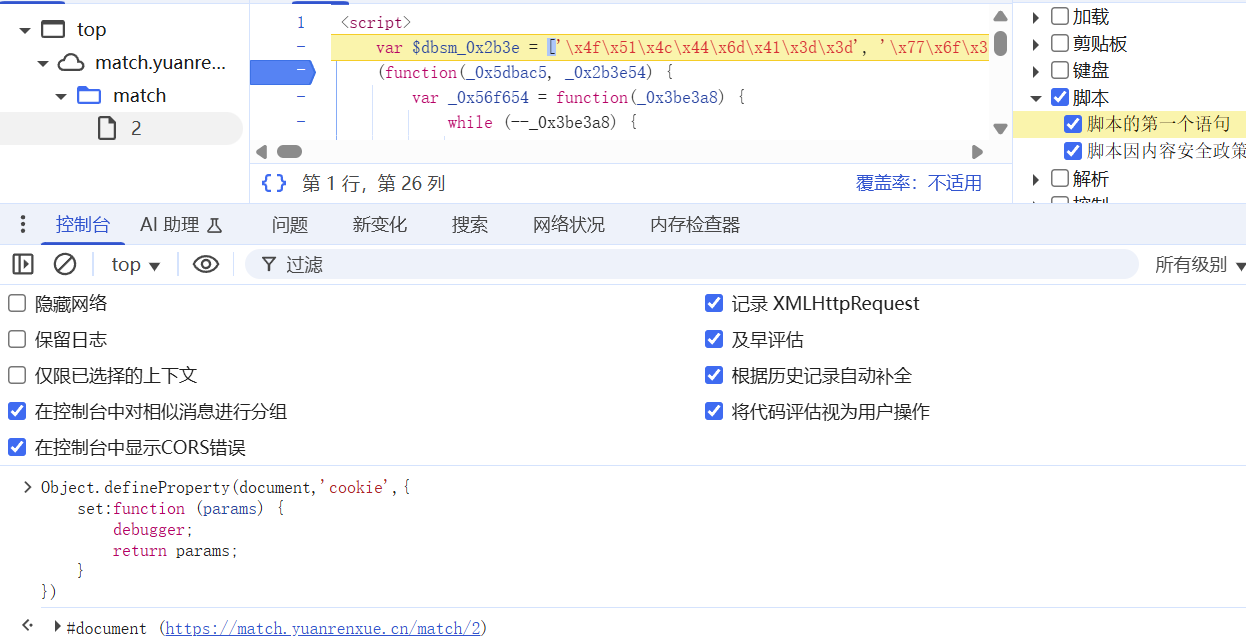Expand the 键盘 breakpoint category
1246x644 pixels.
[x=1036, y=71]
